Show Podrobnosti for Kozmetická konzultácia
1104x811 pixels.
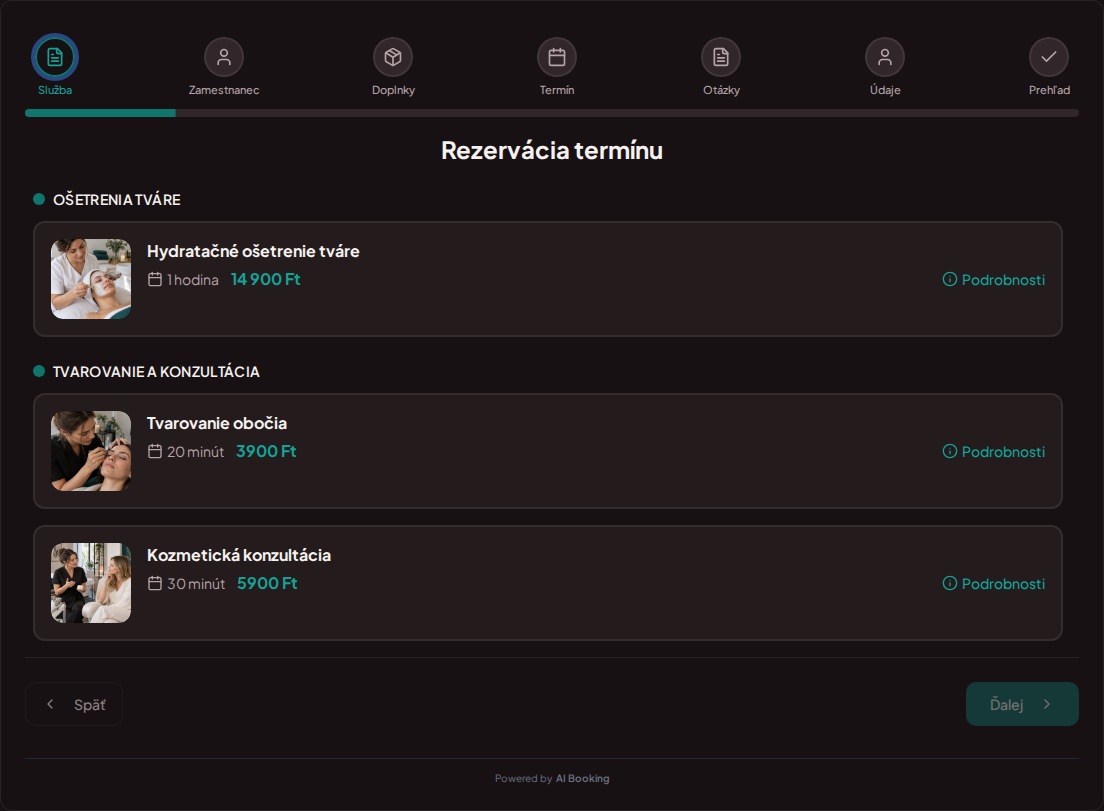993,584
